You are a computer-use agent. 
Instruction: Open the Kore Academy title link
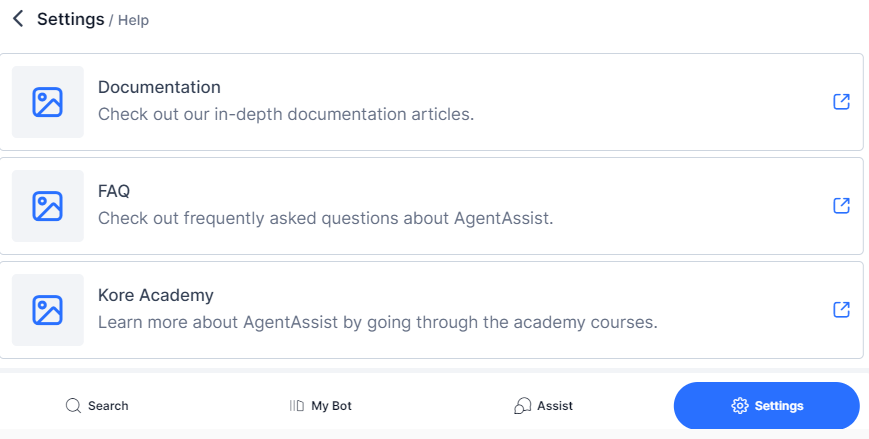coord(156,295)
